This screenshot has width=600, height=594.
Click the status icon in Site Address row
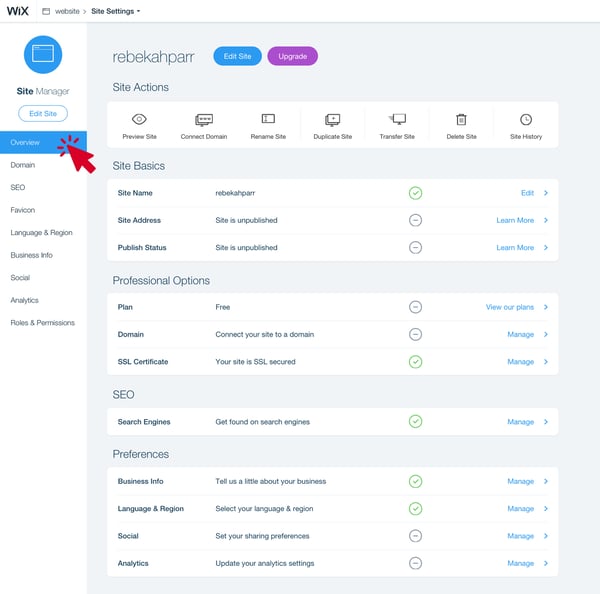coord(415,220)
